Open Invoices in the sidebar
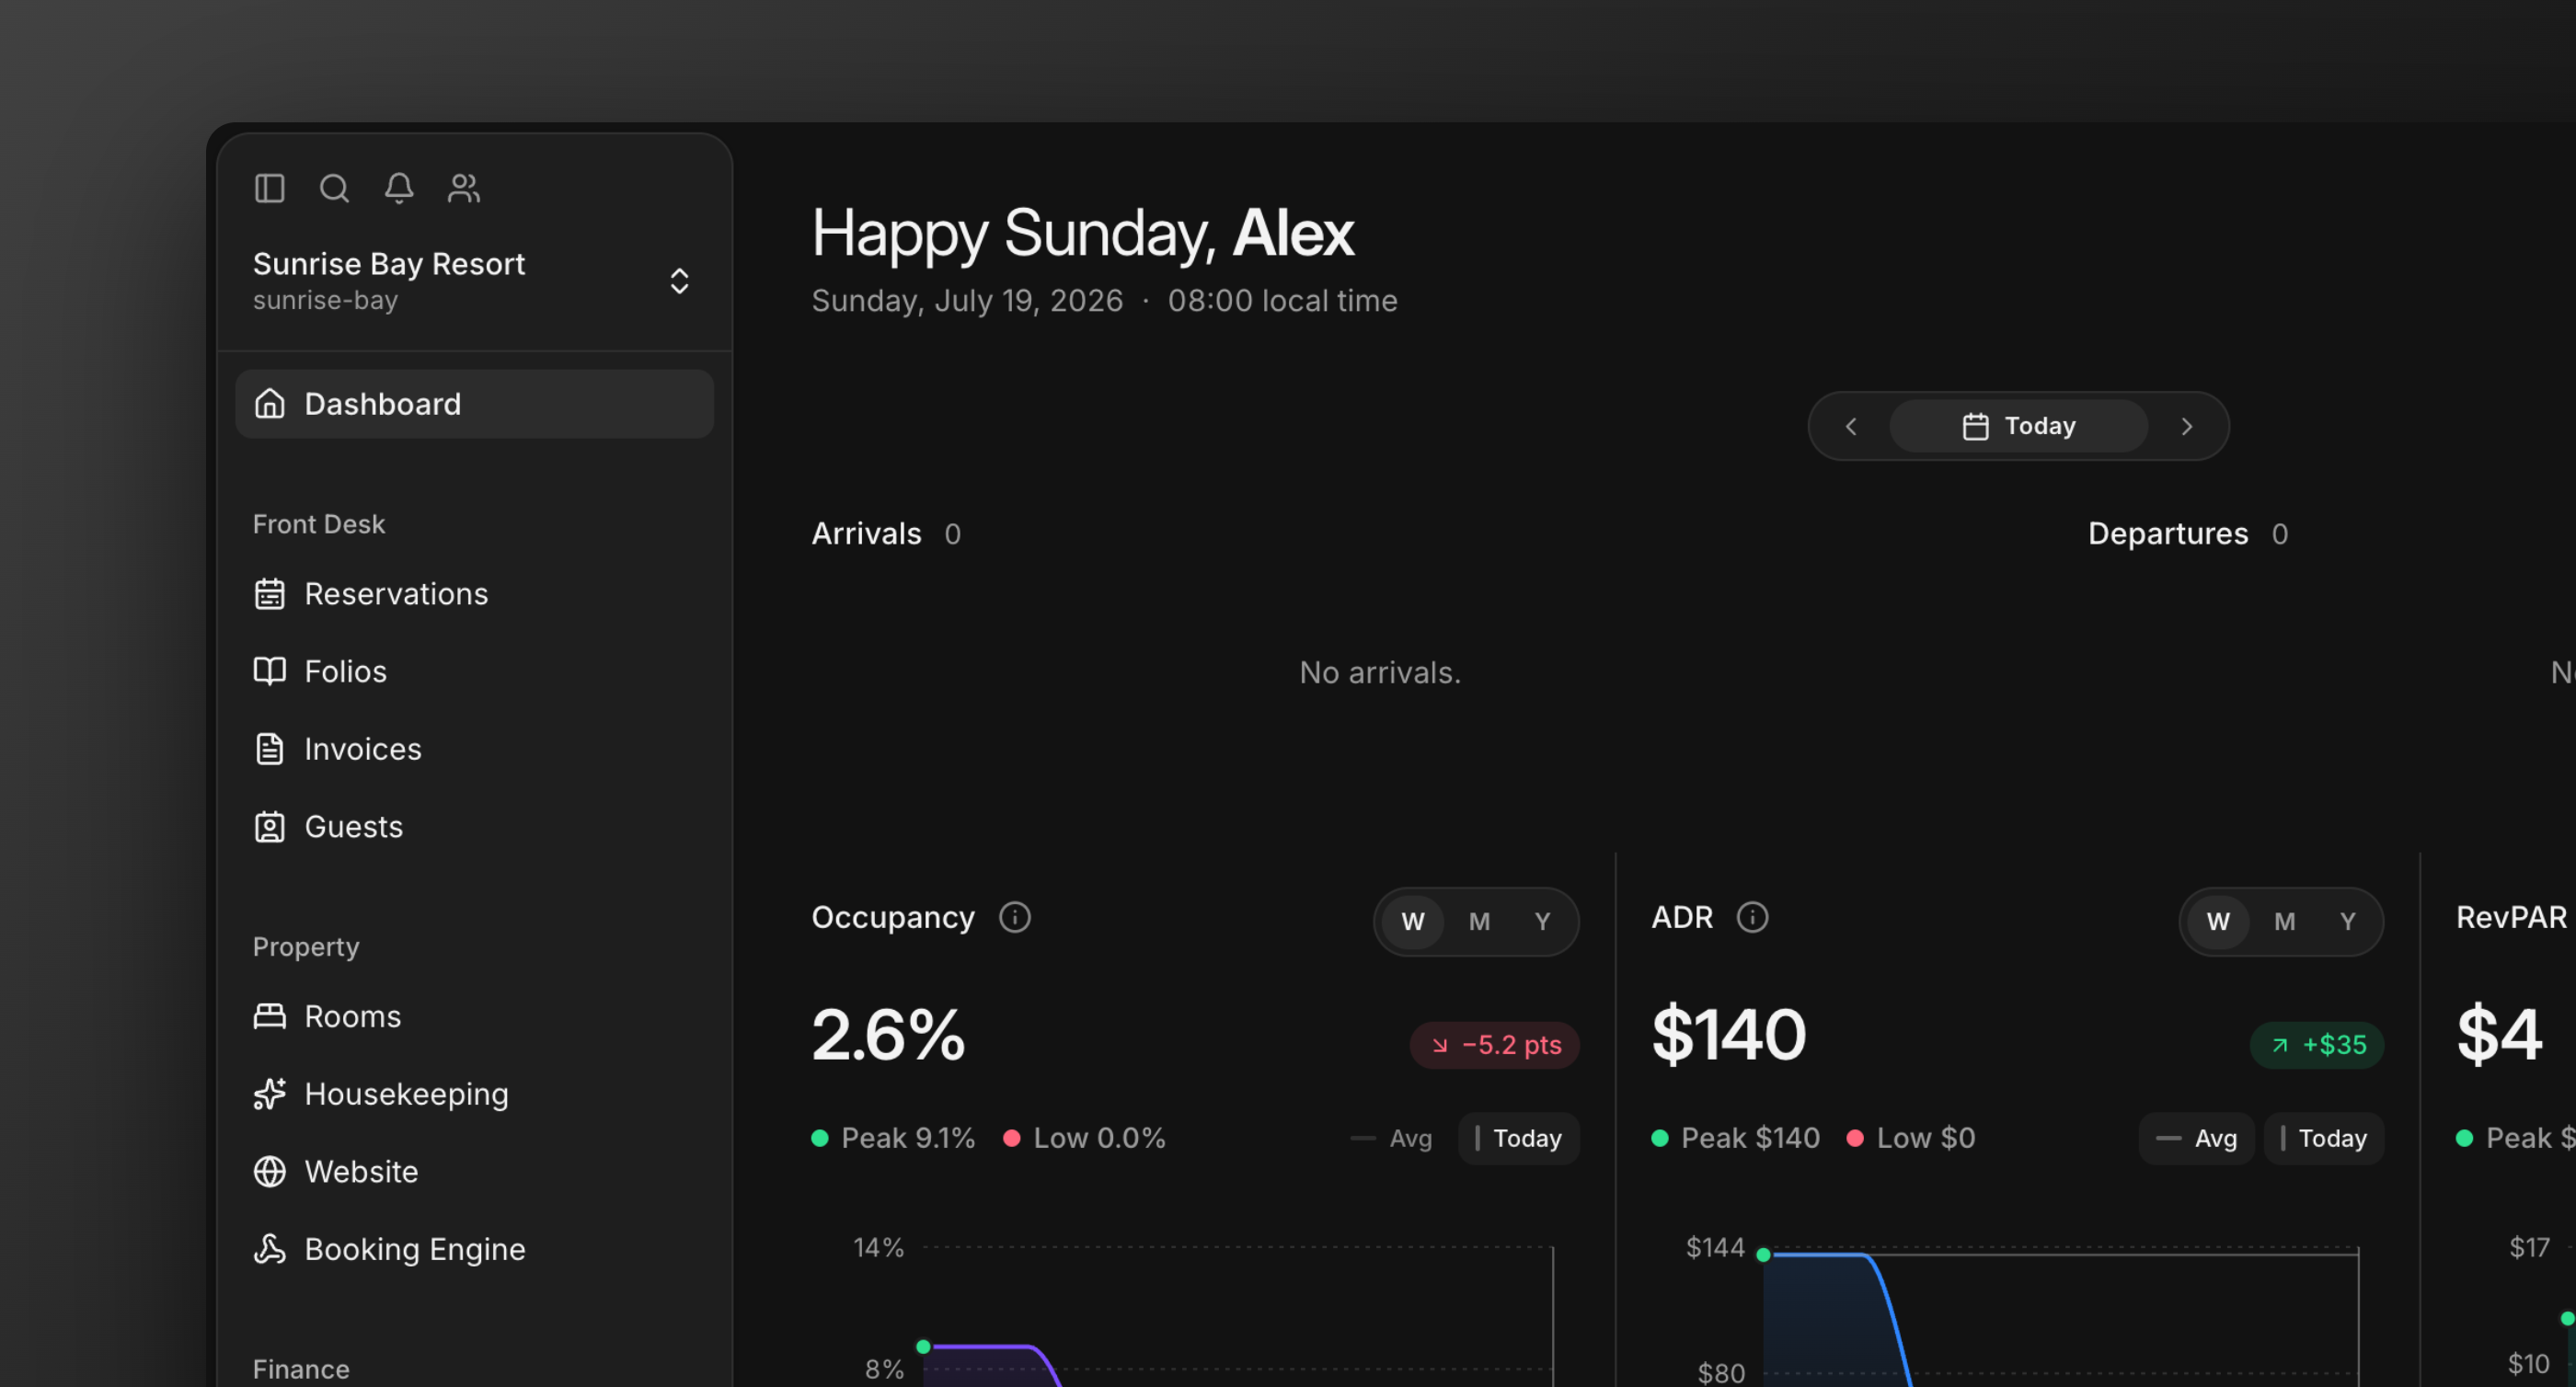The image size is (2576, 1387). click(474, 749)
